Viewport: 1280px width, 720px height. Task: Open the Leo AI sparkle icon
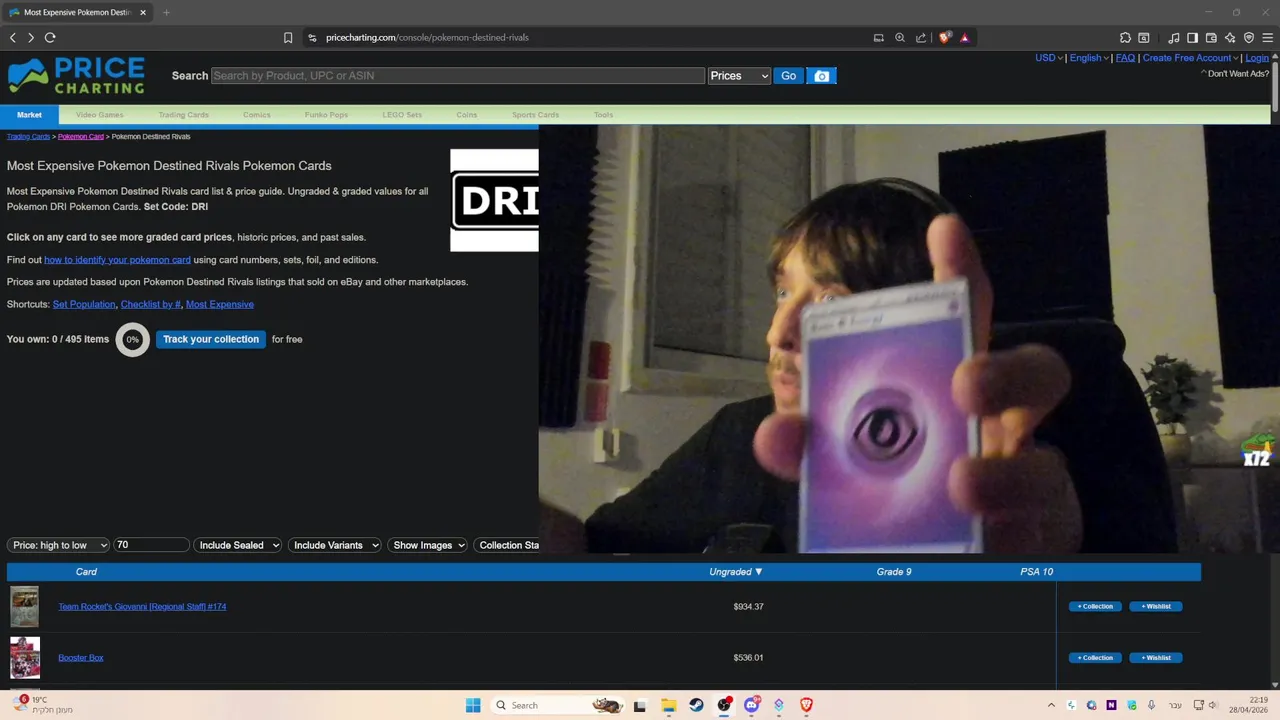[1230, 37]
